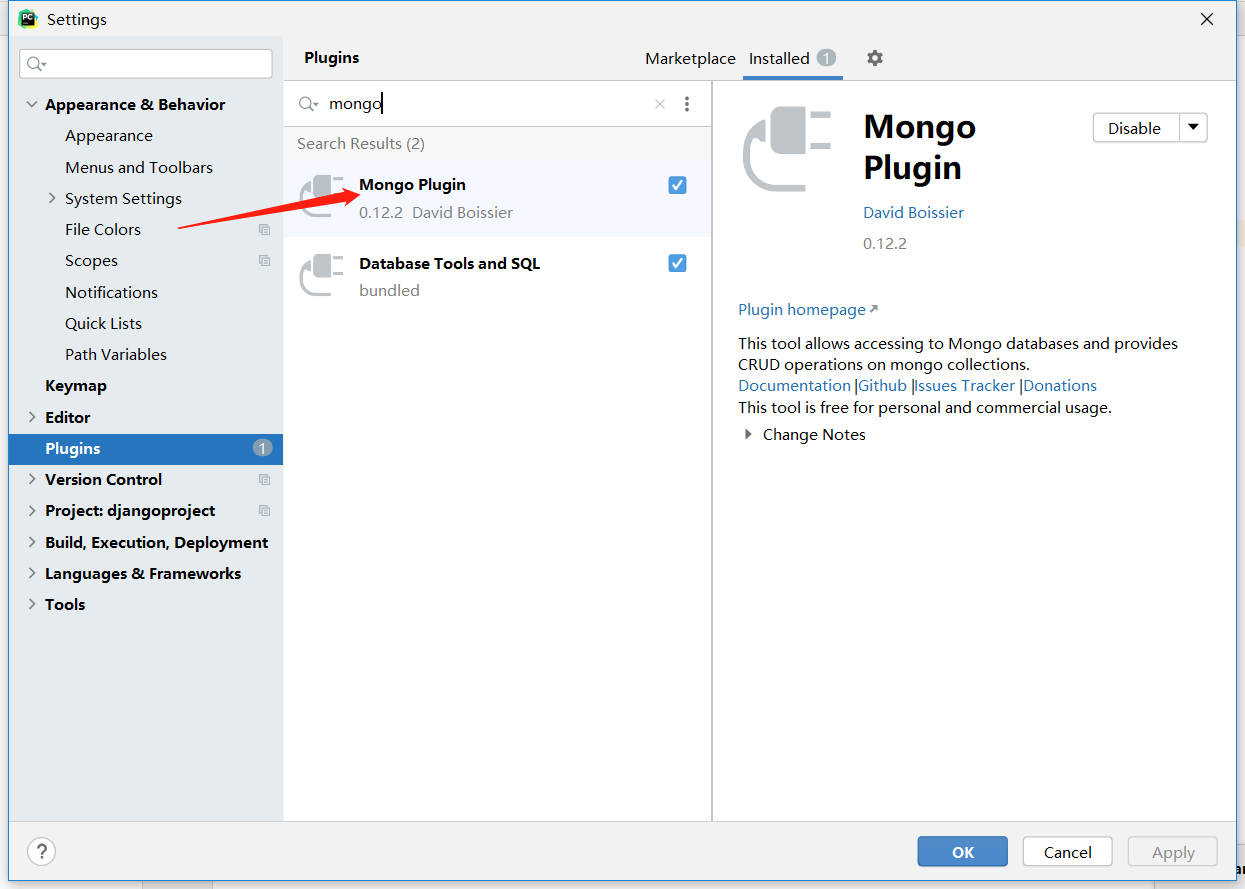1245x889 pixels.
Task: Click the Search Results (2) label
Action: click(361, 144)
